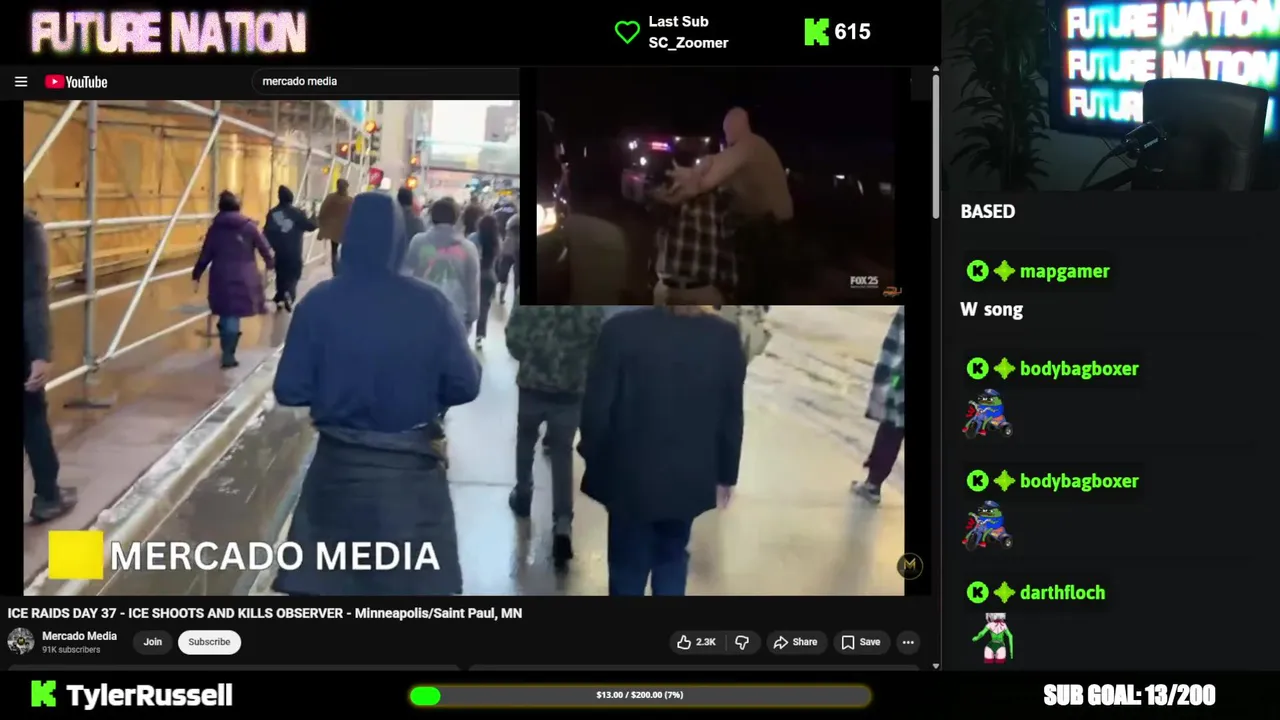1280x720 pixels.
Task: Open the more actions three-dot menu
Action: 908,642
